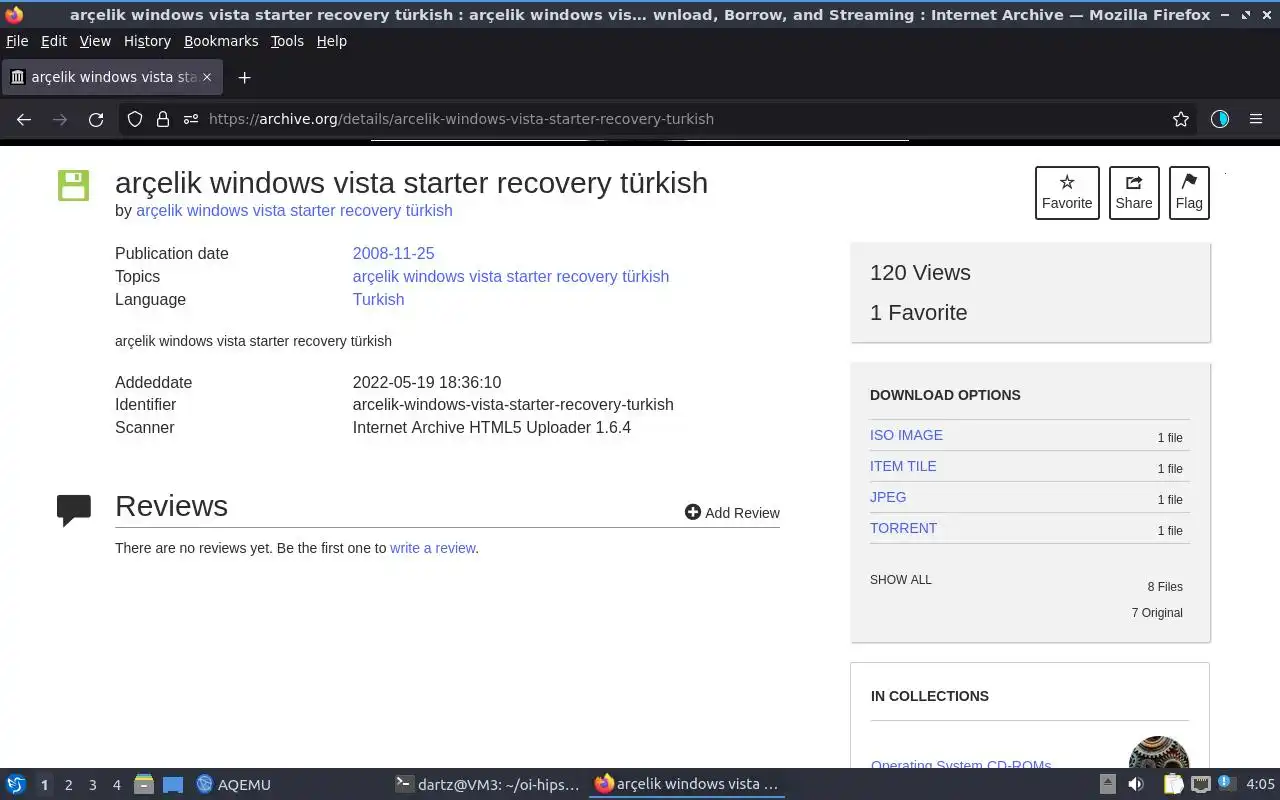Download the ISO IMAGE file
The width and height of the screenshot is (1280, 800).
tap(906, 435)
